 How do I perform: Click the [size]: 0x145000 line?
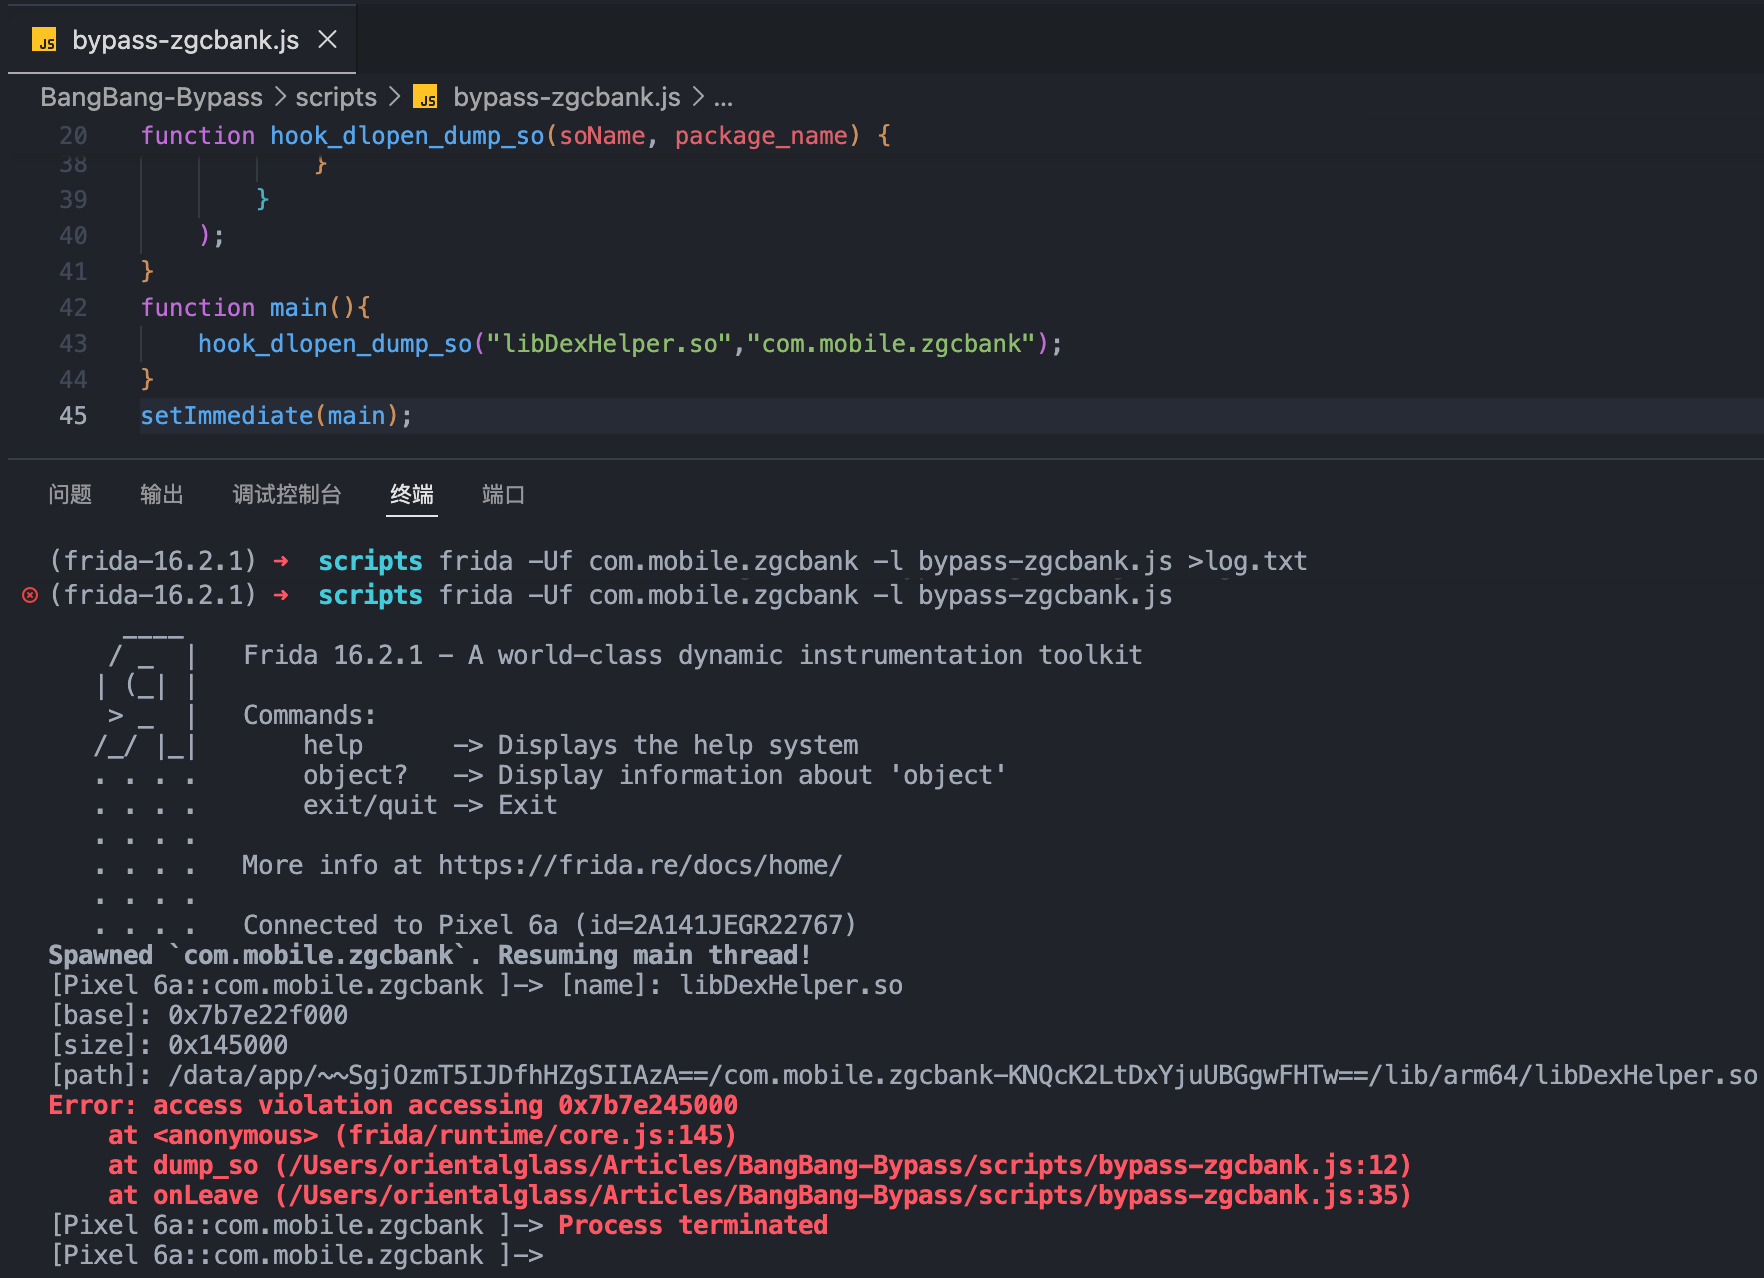tap(168, 1045)
